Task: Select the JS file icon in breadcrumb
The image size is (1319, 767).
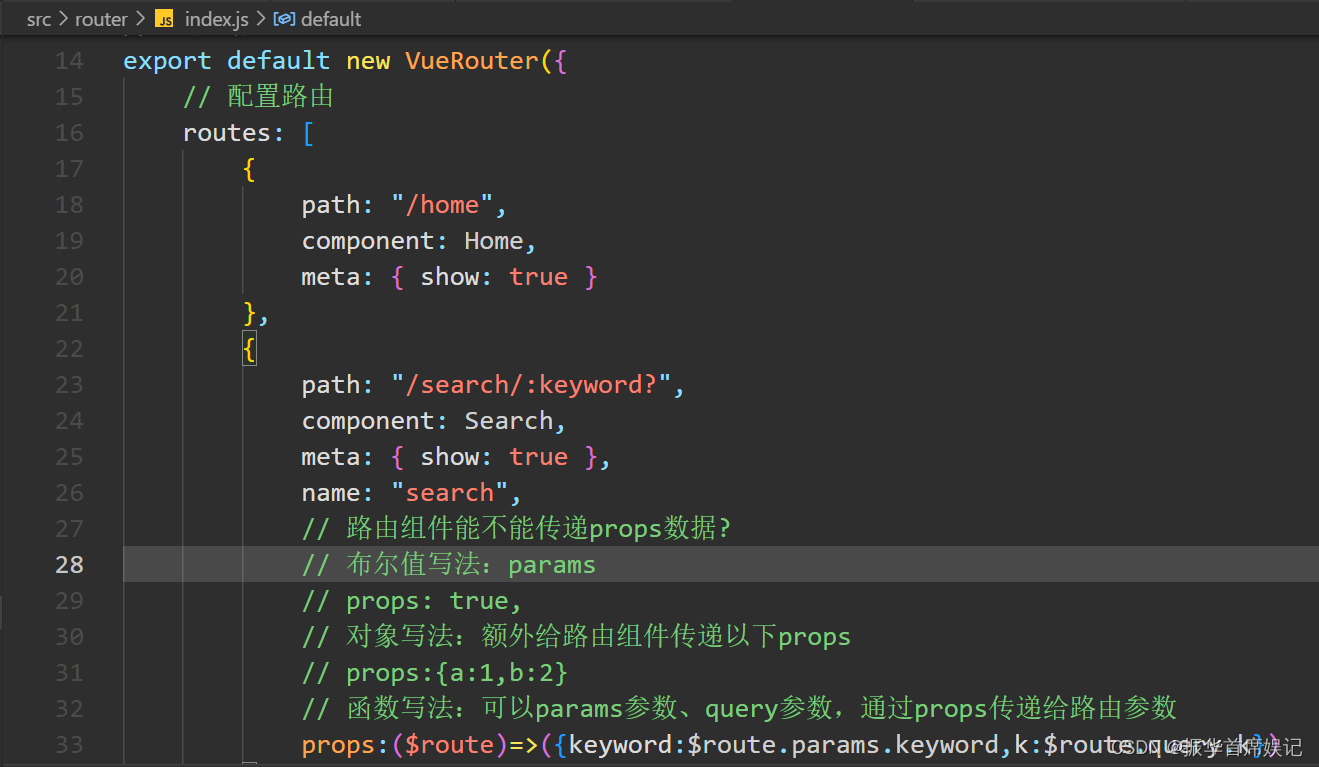Action: pos(164,19)
